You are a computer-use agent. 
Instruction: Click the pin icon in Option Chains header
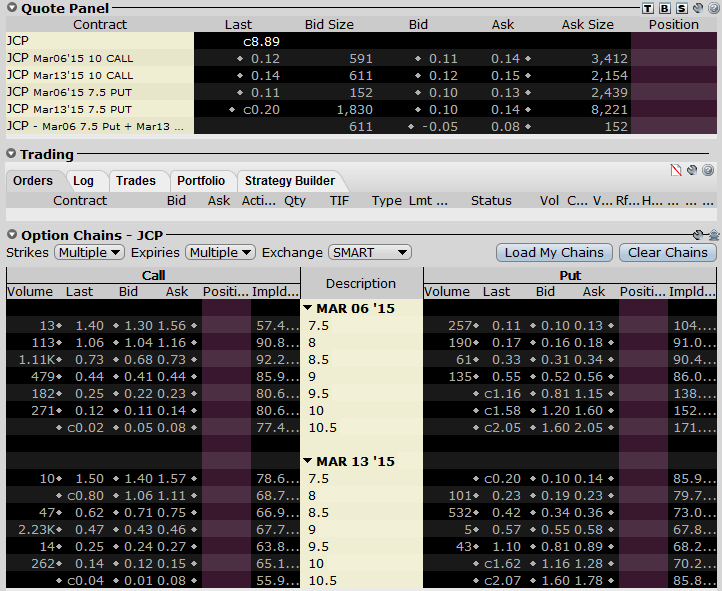point(714,235)
